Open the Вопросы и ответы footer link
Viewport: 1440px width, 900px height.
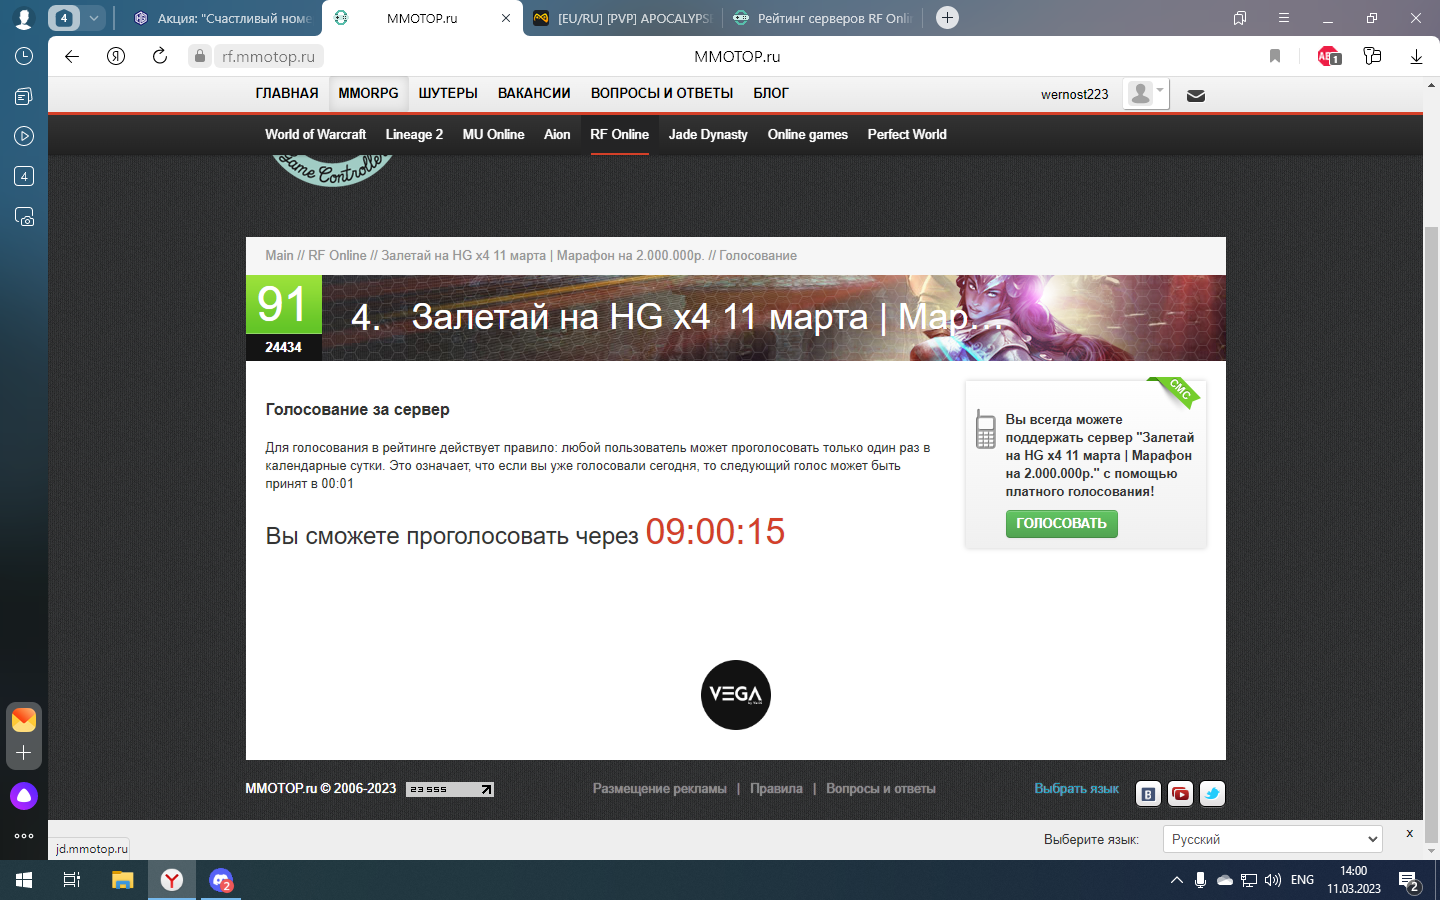[x=881, y=789]
